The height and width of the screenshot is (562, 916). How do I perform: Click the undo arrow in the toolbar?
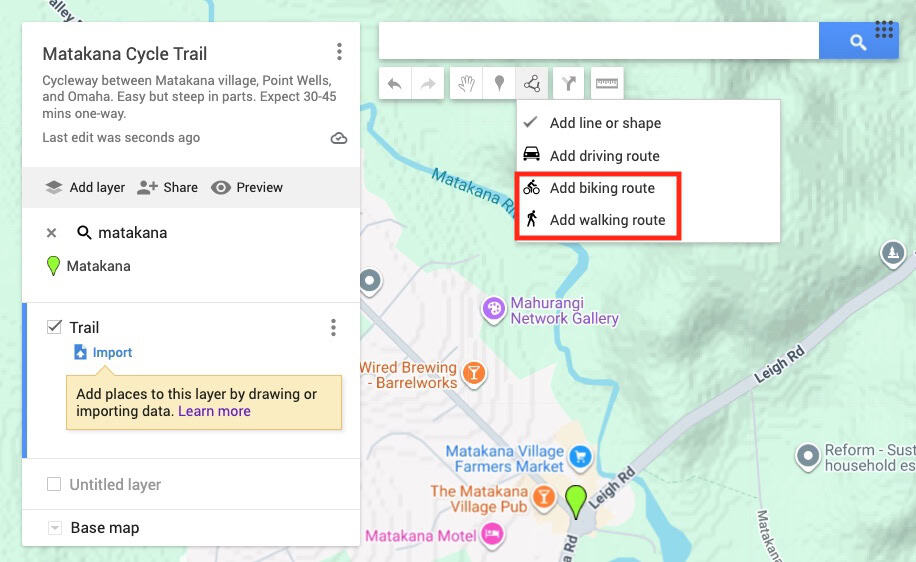(394, 84)
